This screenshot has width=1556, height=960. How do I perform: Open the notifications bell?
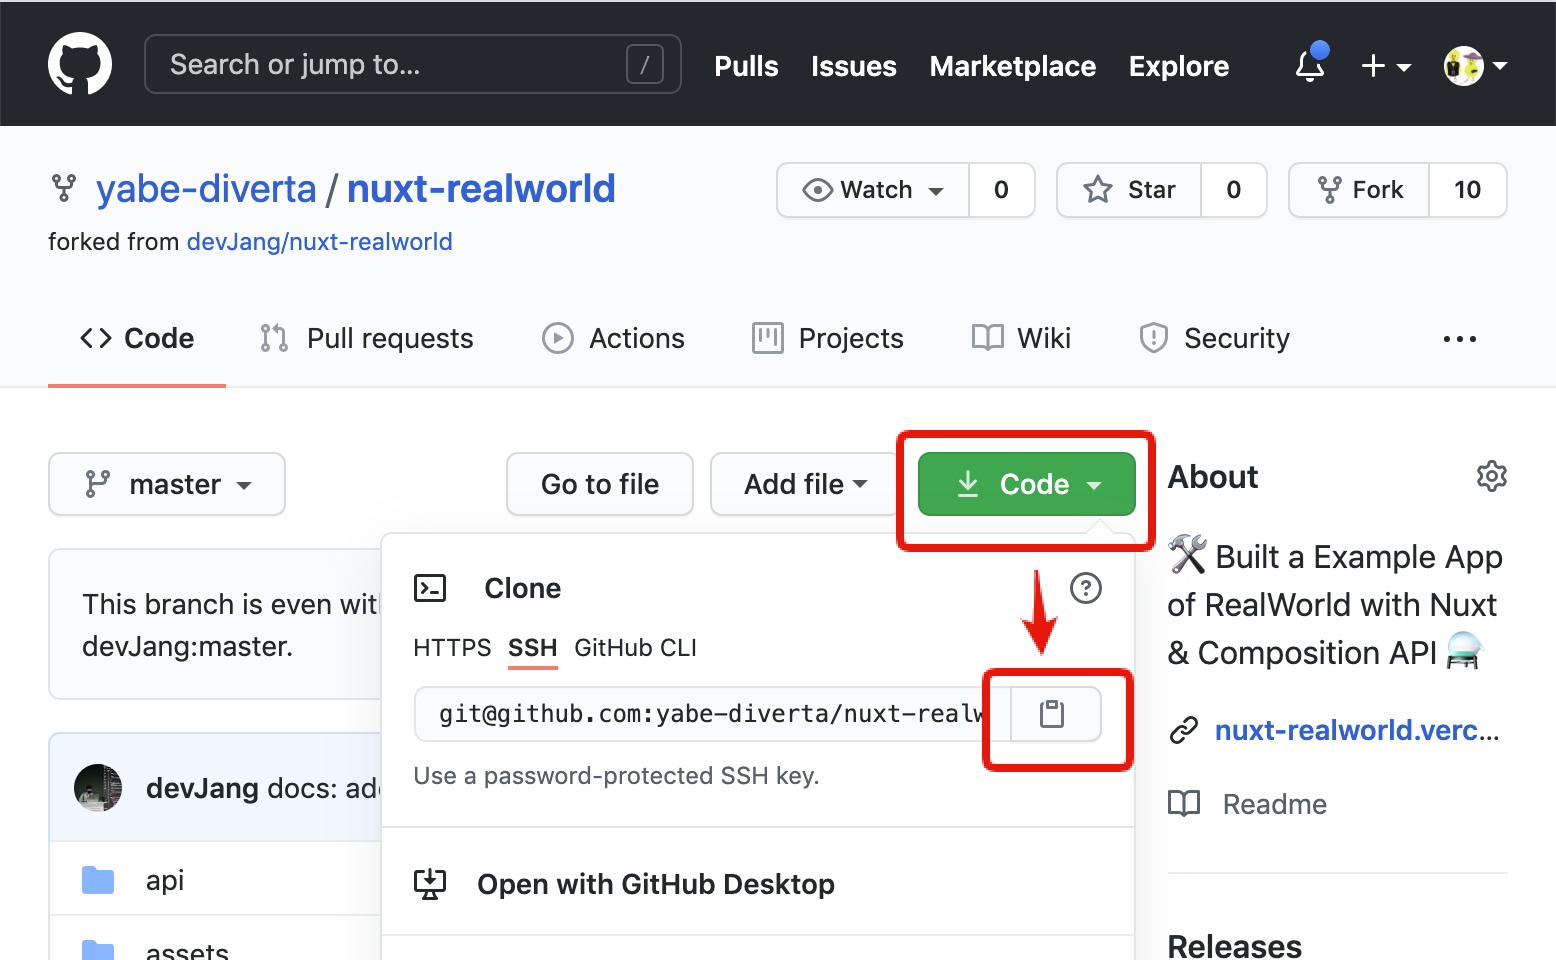pos(1310,65)
